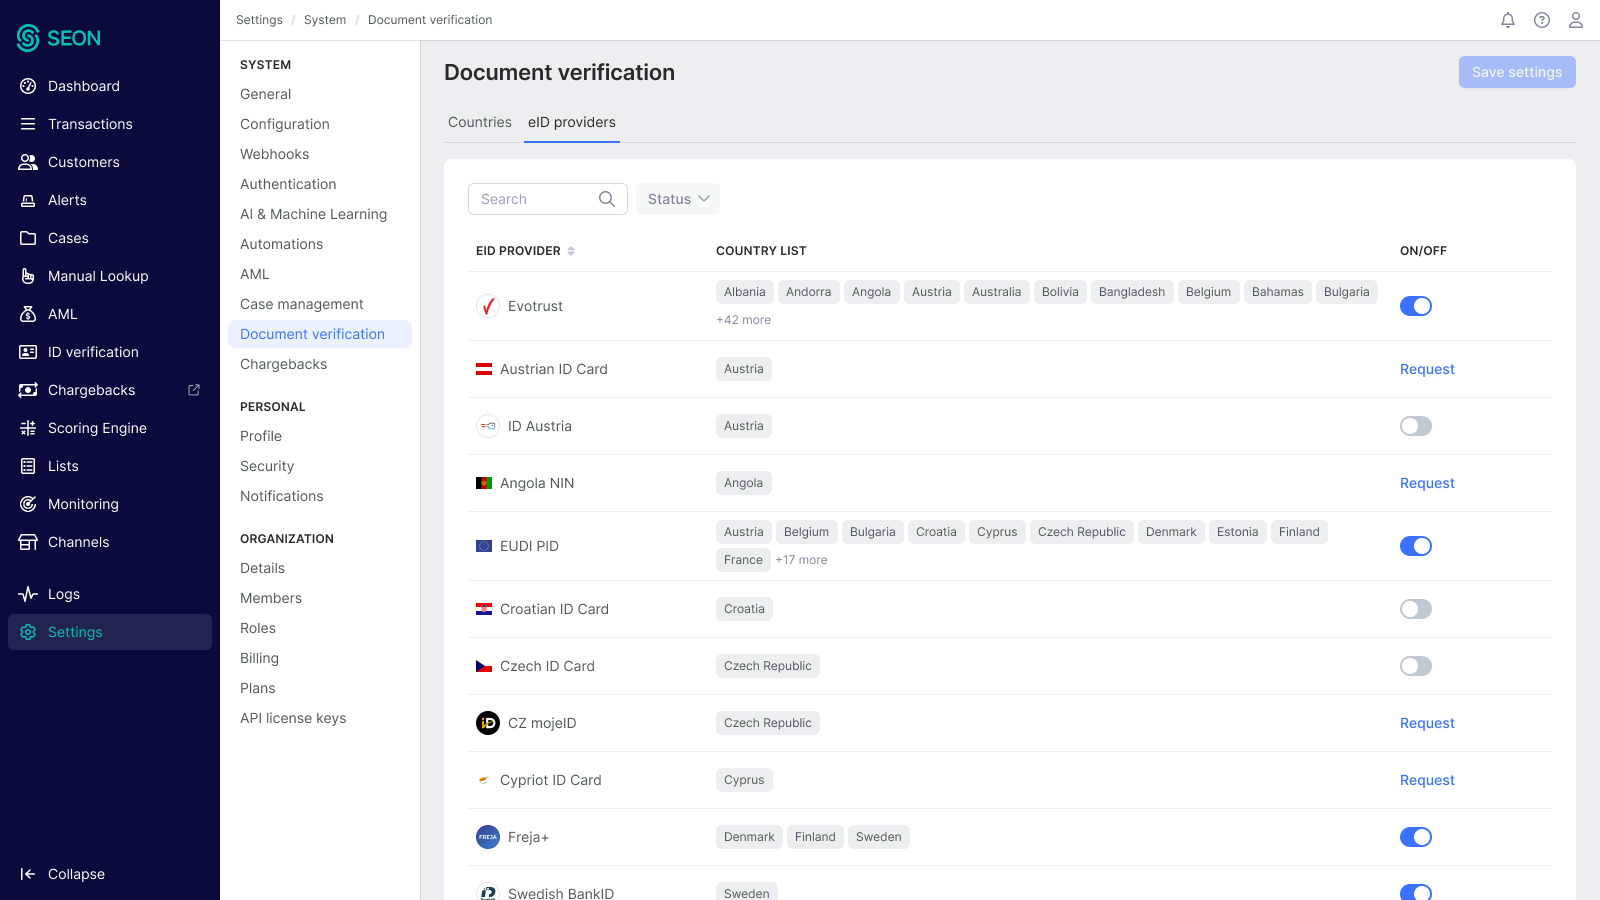1600x900 pixels.
Task: Open Automations settings
Action: (281, 244)
